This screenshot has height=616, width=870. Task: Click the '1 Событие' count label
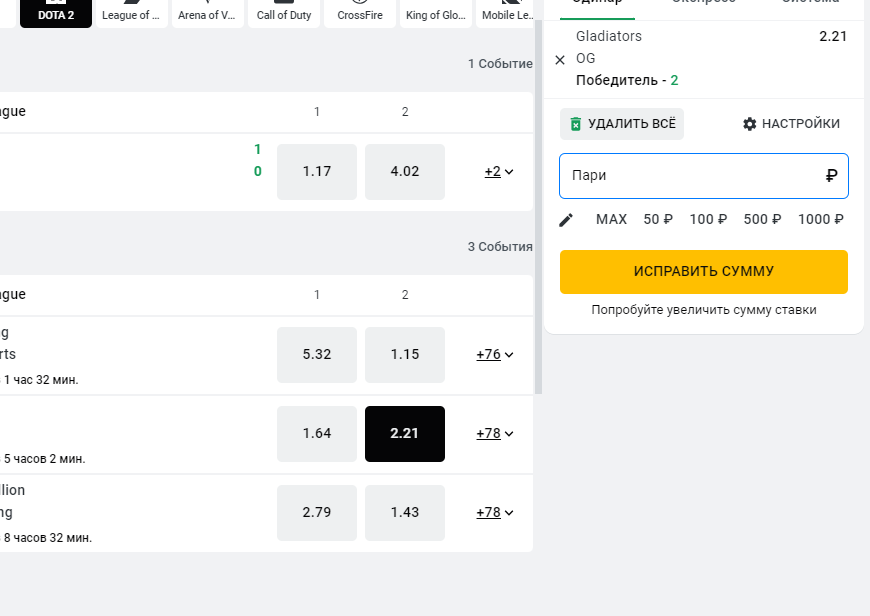coord(500,64)
